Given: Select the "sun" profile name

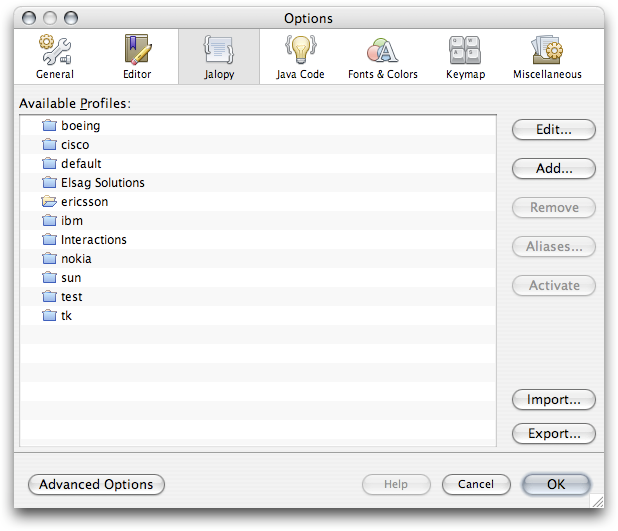Looking at the screenshot, I should pyautogui.click(x=71, y=278).
